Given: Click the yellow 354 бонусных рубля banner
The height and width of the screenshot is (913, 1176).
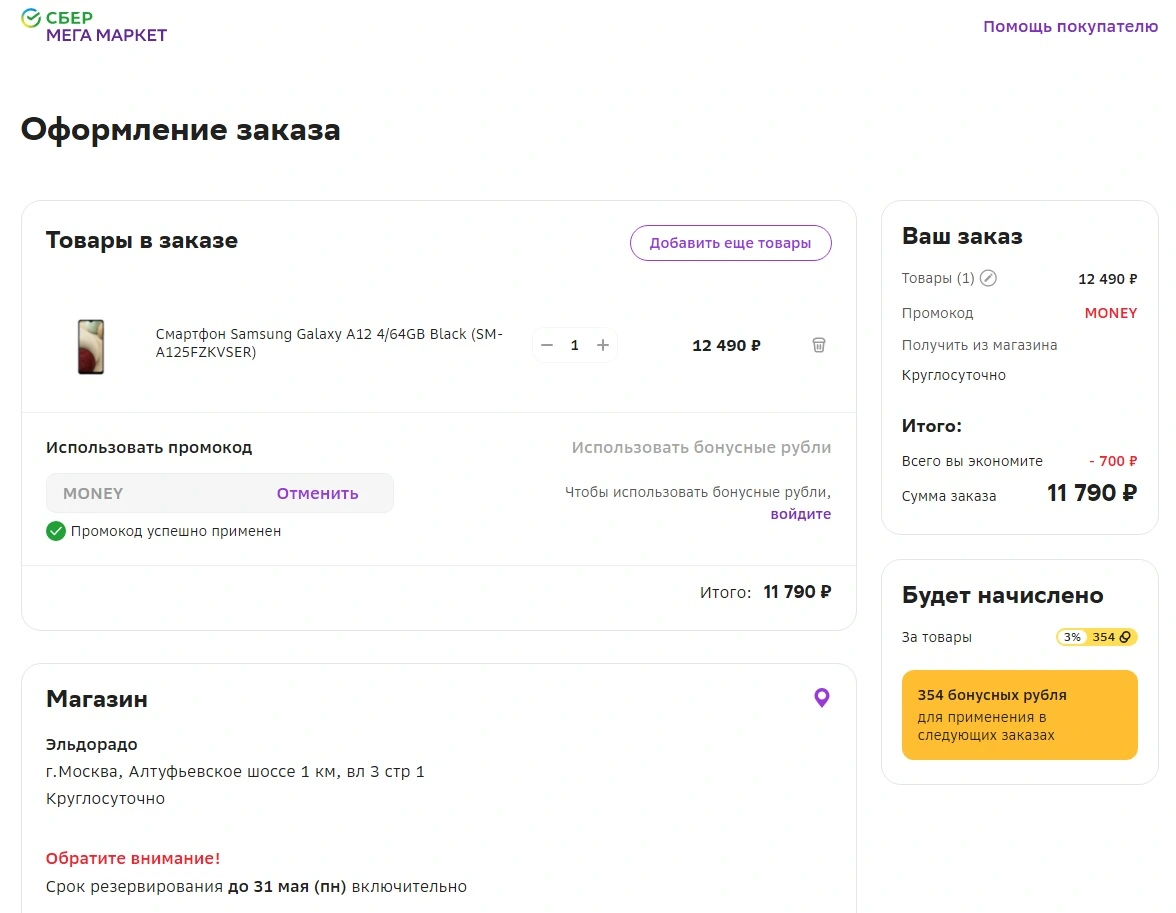Looking at the screenshot, I should pyautogui.click(x=1019, y=715).
